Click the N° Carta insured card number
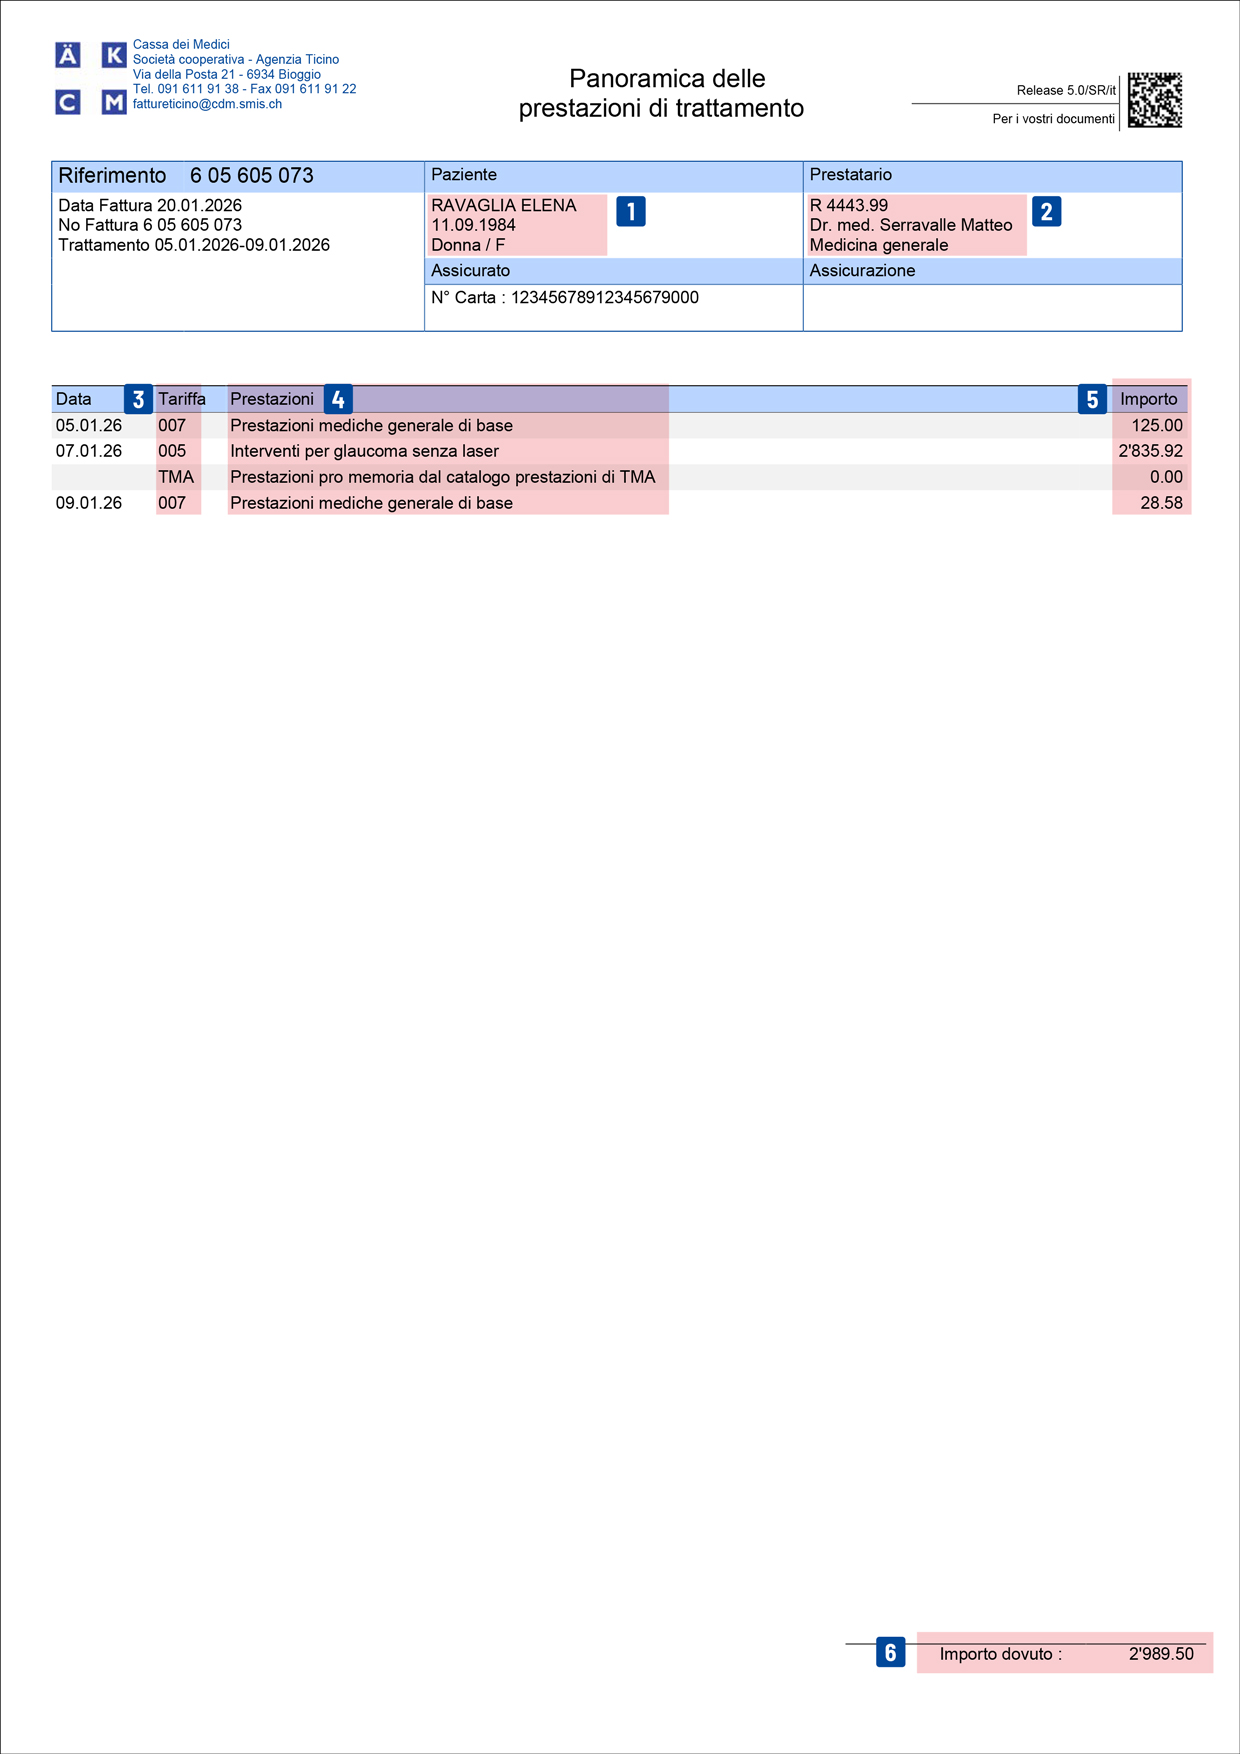Screen dimensions: 1240x1754 point(564,297)
